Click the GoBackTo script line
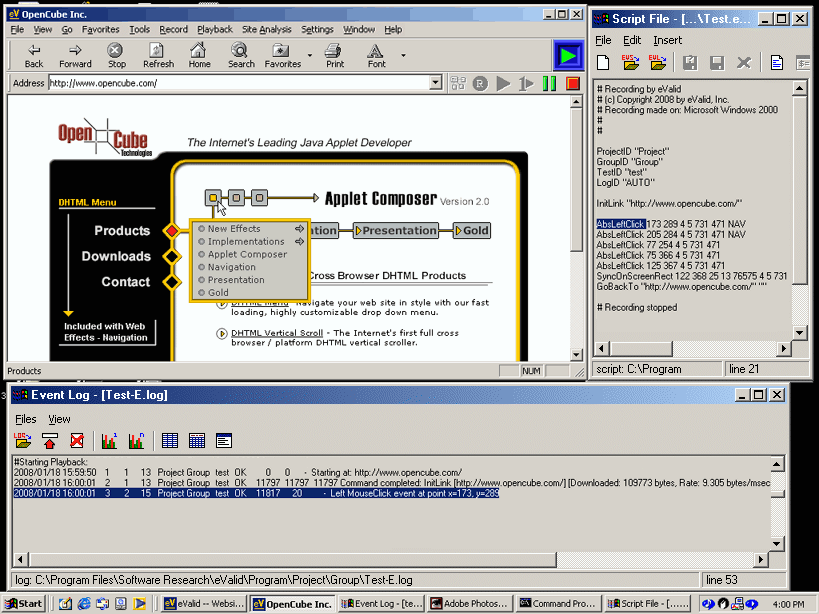The width and height of the screenshot is (819, 614). tap(681, 287)
